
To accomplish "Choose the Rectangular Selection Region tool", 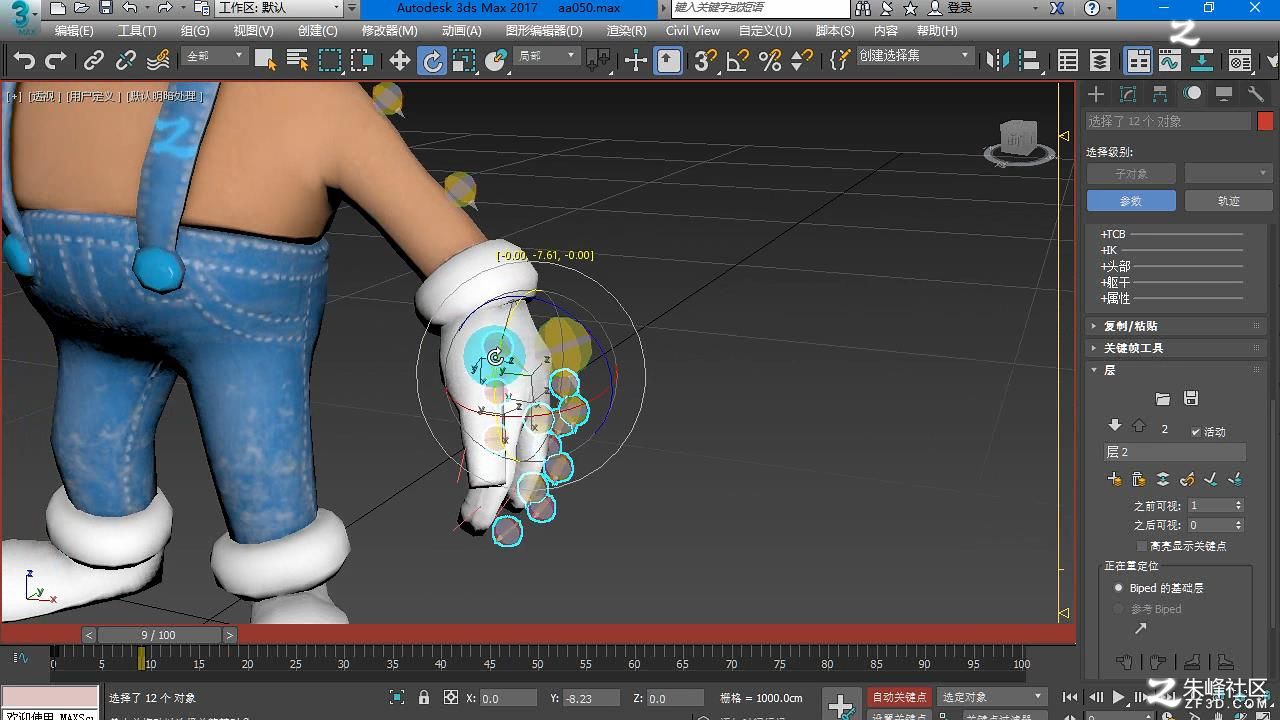I will coord(330,61).
